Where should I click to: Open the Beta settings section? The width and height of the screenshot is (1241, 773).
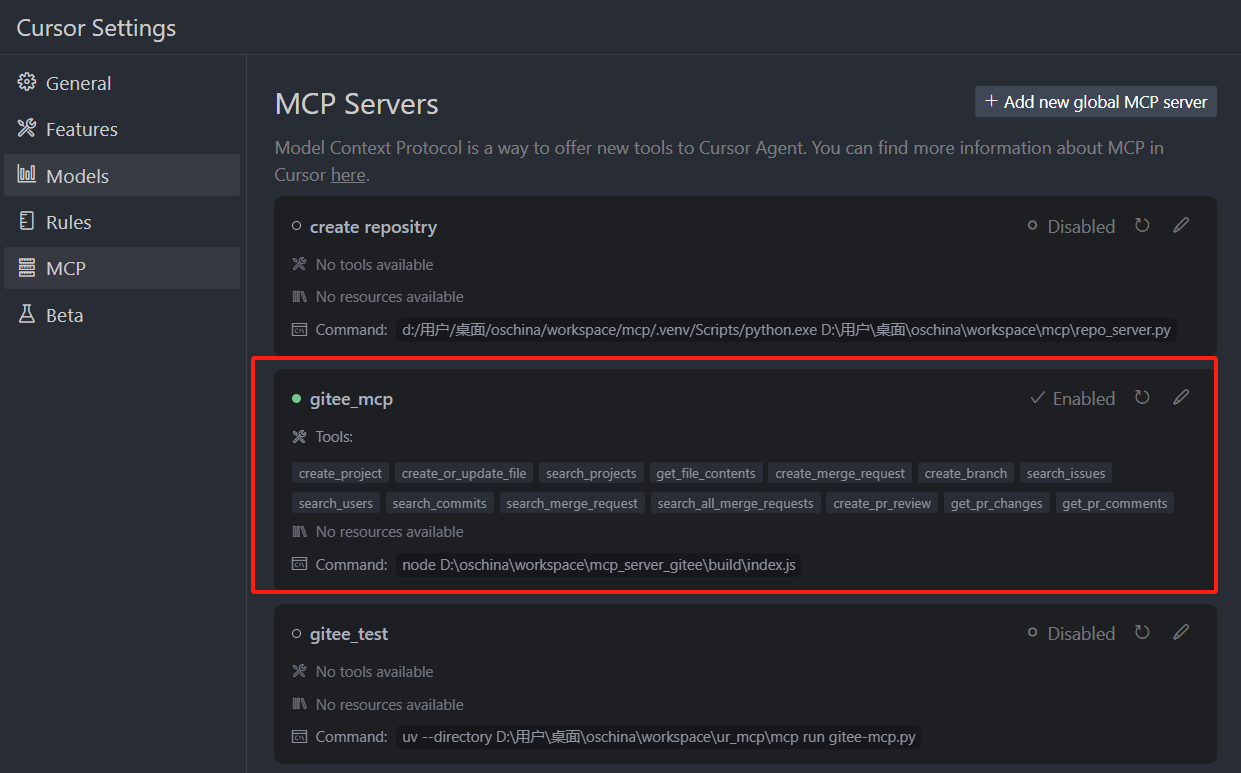coord(62,314)
